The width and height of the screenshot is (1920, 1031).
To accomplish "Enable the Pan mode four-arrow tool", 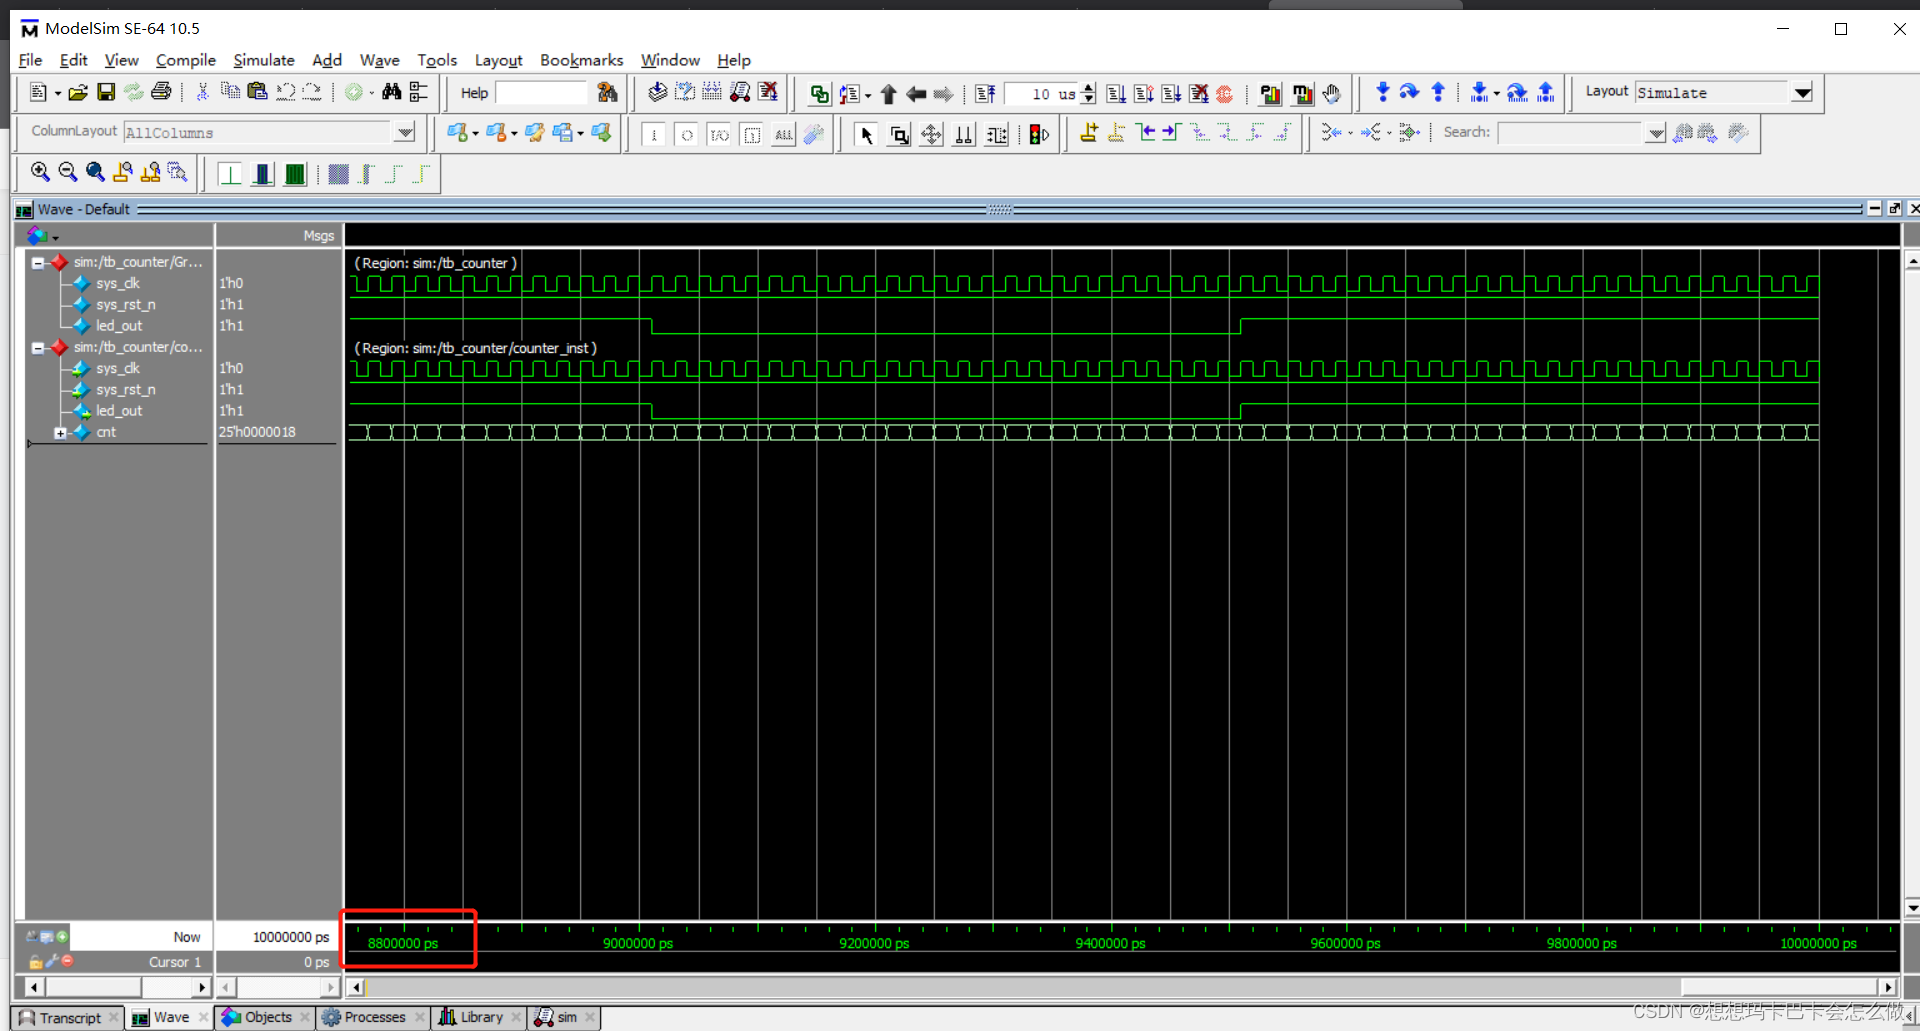I will coord(931,134).
